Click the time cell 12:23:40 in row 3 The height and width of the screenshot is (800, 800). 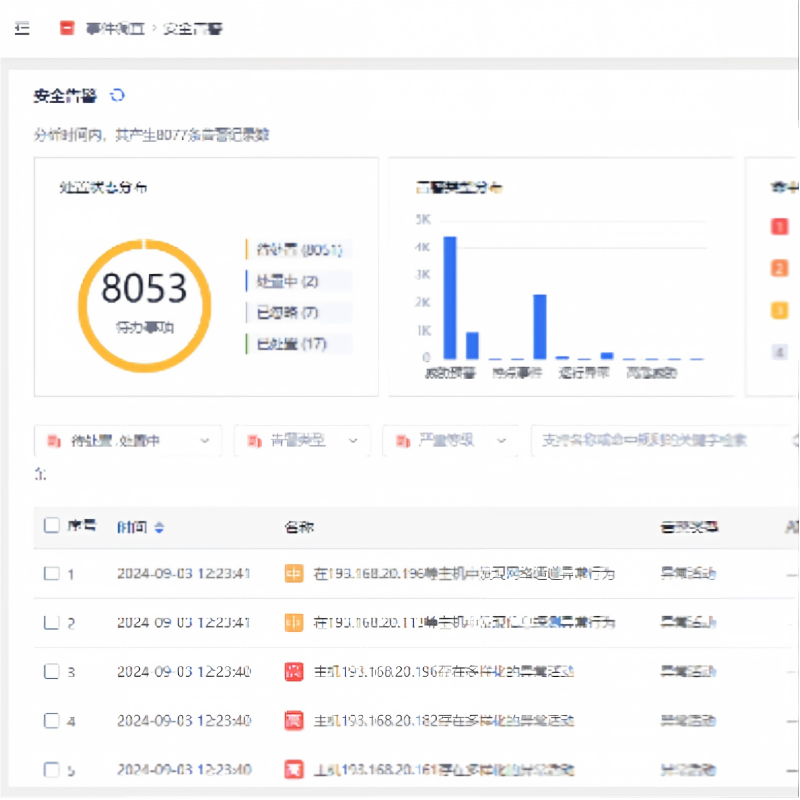[x=184, y=671]
